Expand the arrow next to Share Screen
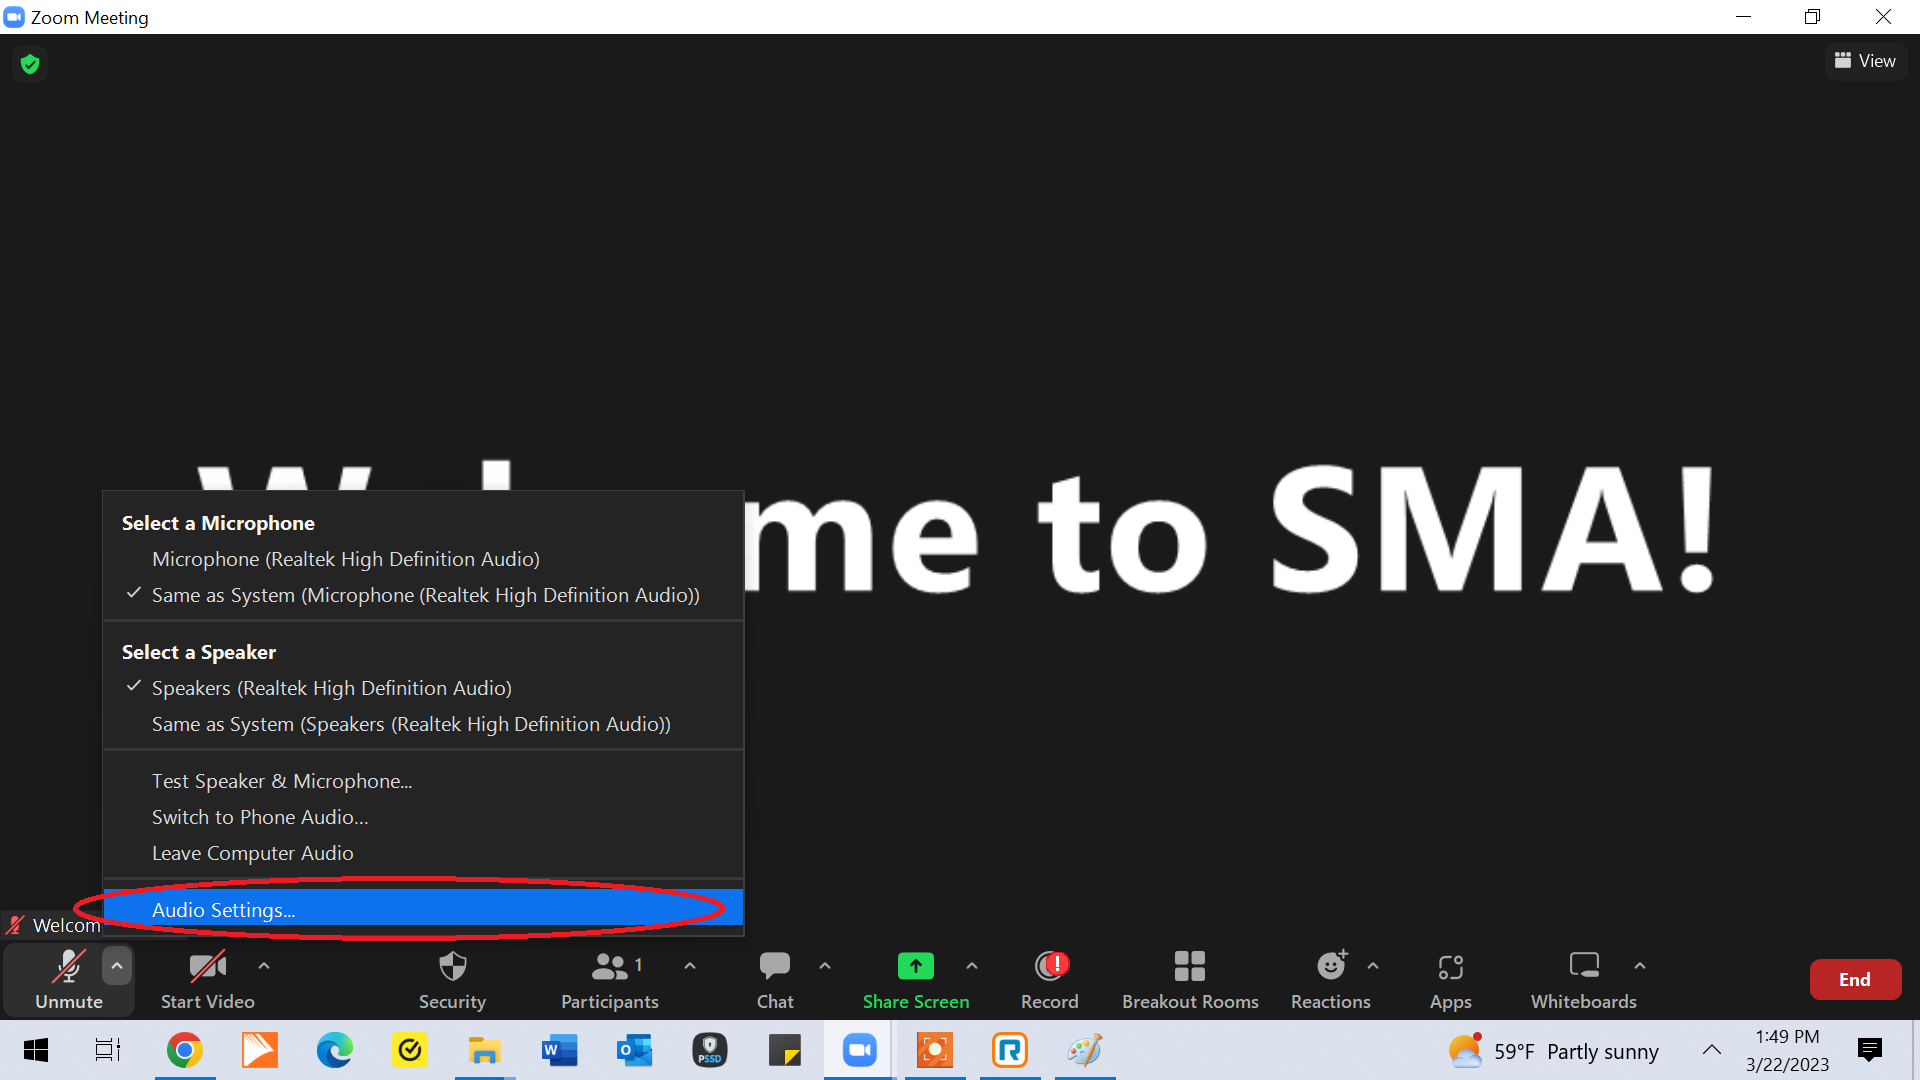1920x1080 pixels. (972, 966)
